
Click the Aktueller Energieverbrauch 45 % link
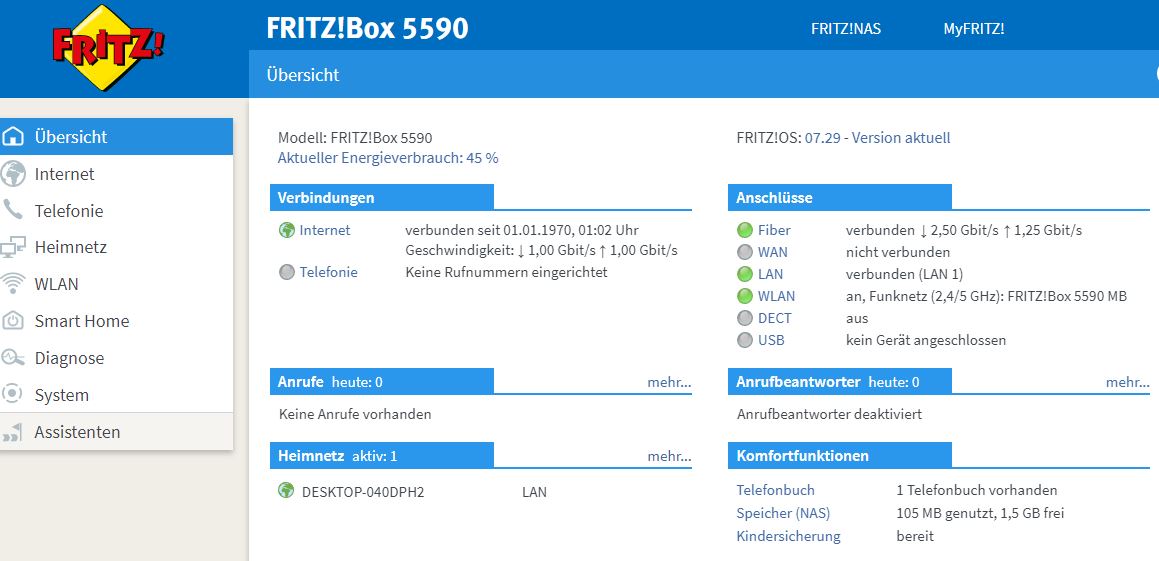pos(388,158)
